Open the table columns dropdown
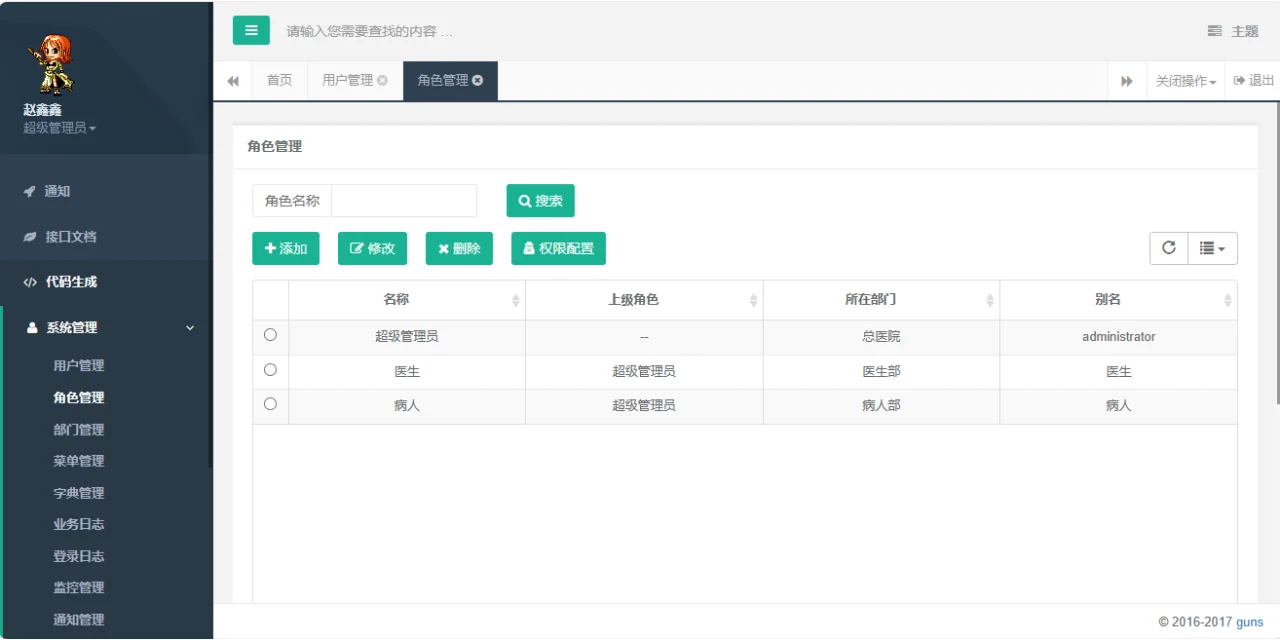 pyautogui.click(x=1212, y=248)
